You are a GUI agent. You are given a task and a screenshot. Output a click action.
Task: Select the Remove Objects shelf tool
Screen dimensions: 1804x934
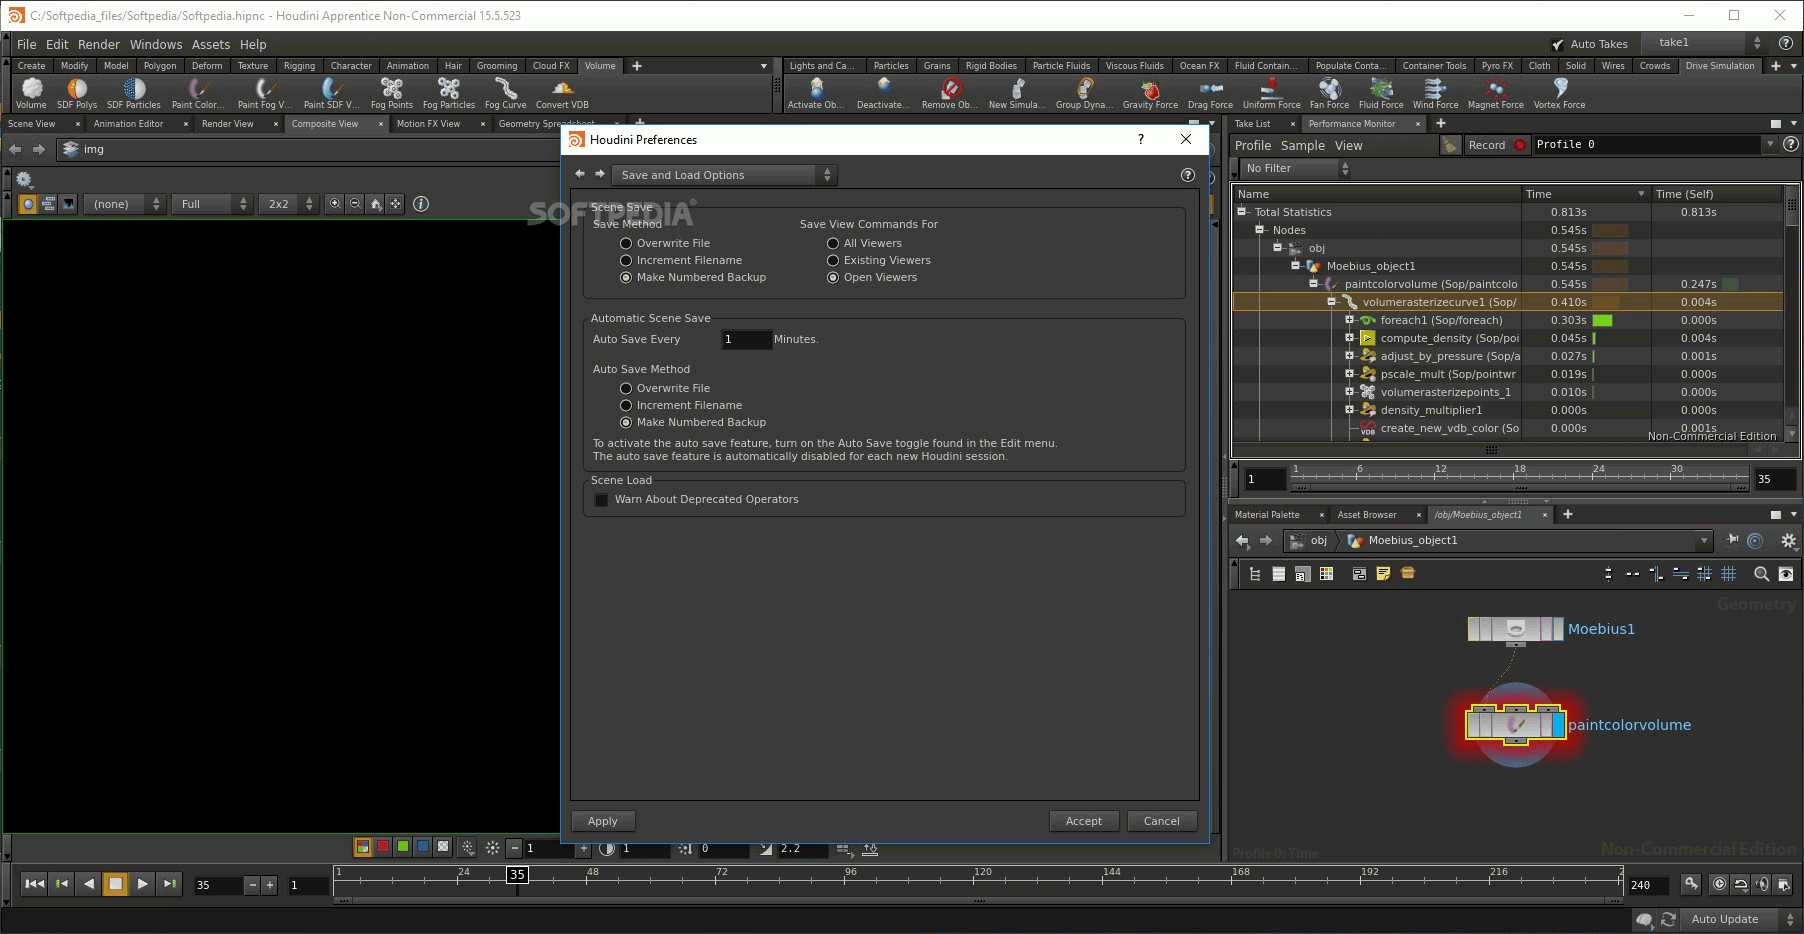(x=950, y=93)
